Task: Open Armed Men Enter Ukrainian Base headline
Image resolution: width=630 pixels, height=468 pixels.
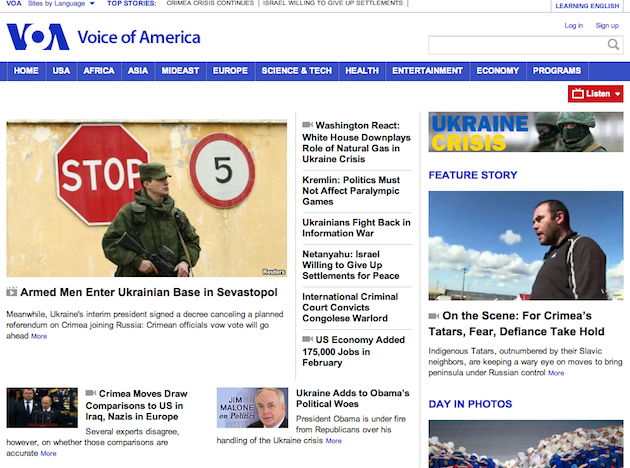Action: click(149, 292)
